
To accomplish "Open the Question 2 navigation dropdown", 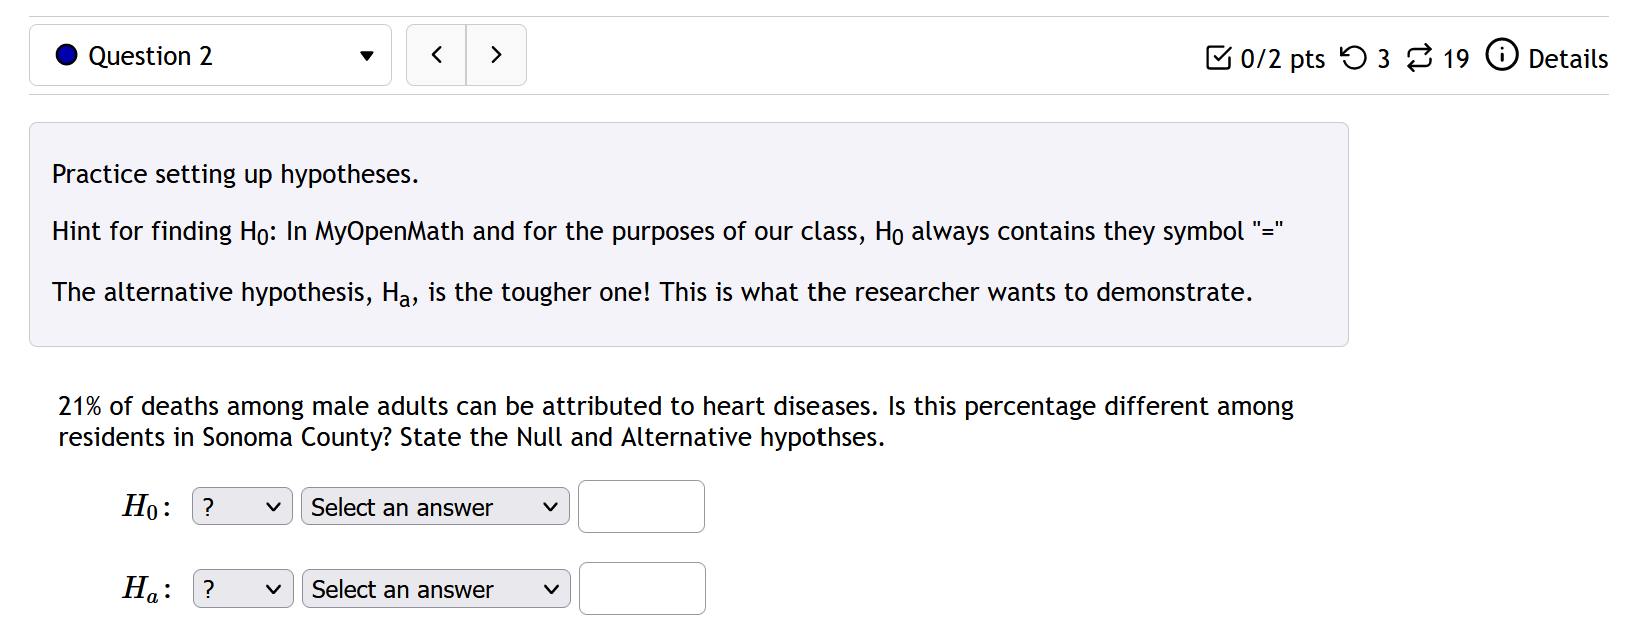I will (x=210, y=55).
